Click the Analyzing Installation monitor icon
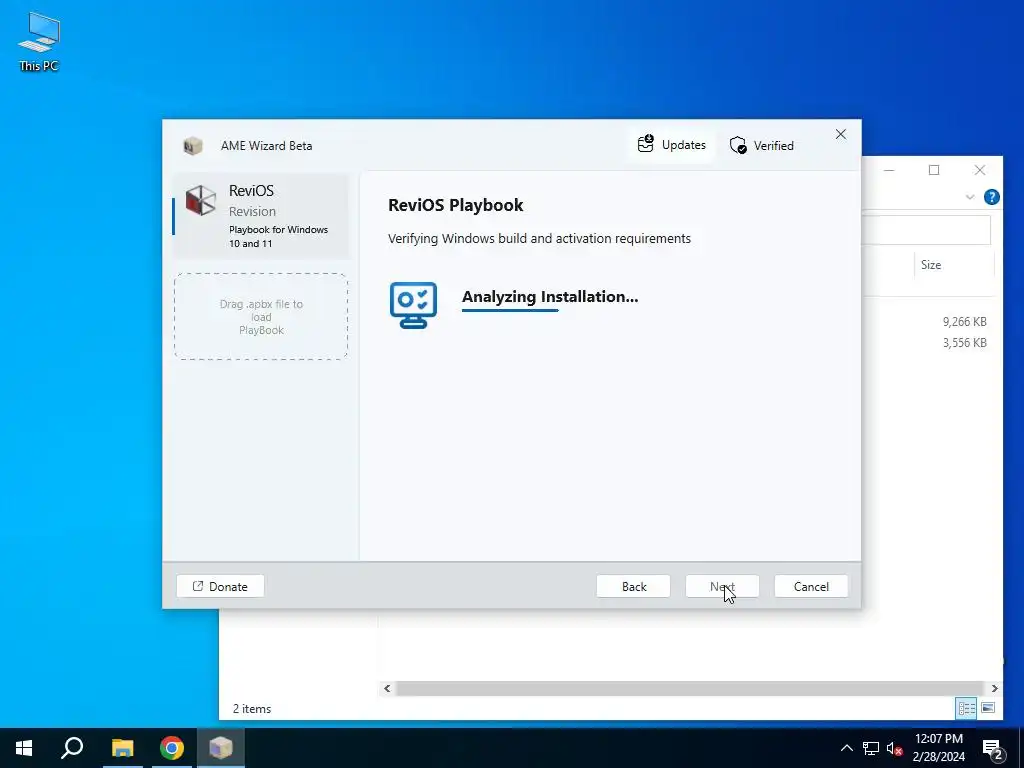 (413, 305)
